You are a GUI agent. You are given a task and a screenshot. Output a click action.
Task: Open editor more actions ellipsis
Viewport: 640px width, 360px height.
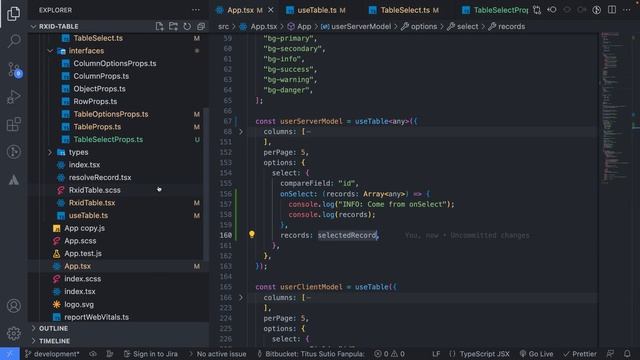click(x=627, y=10)
